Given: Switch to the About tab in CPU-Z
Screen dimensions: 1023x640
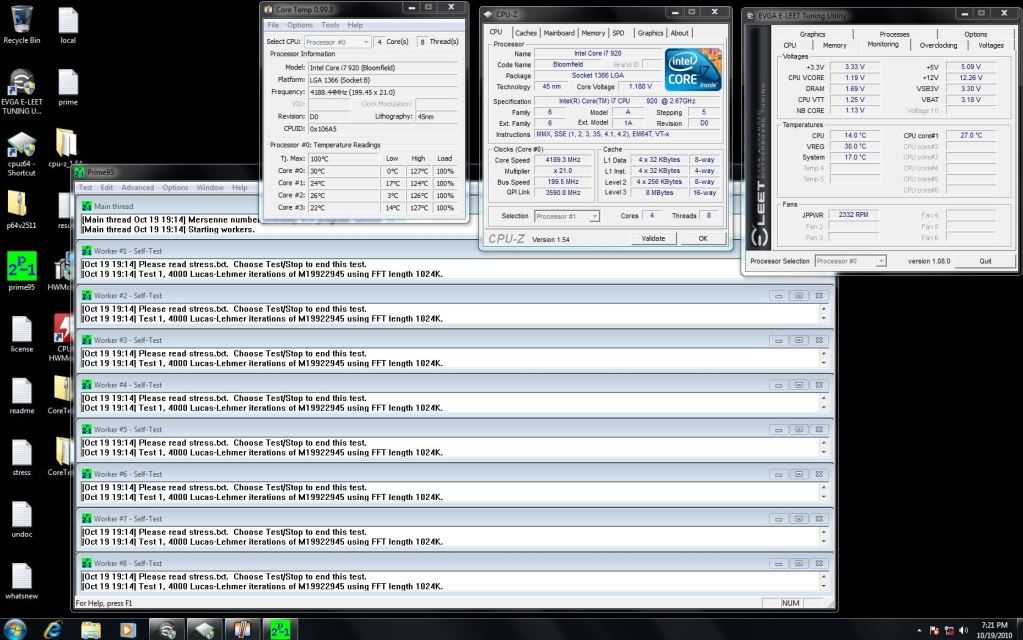Looking at the screenshot, I should tap(680, 33).
